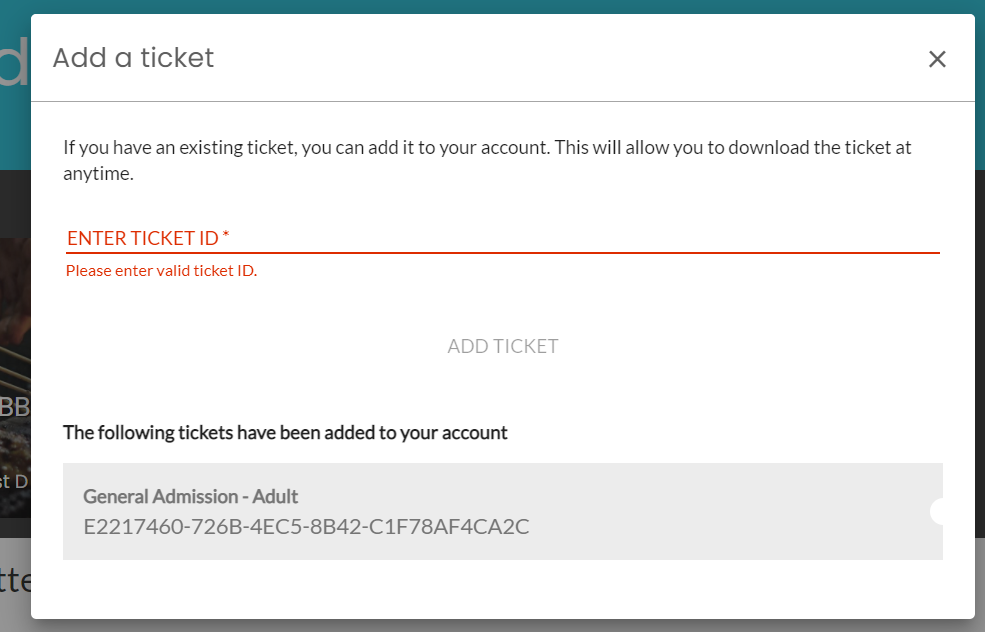Click the "General Admission - Adult" label
985x632 pixels.
(x=190, y=496)
